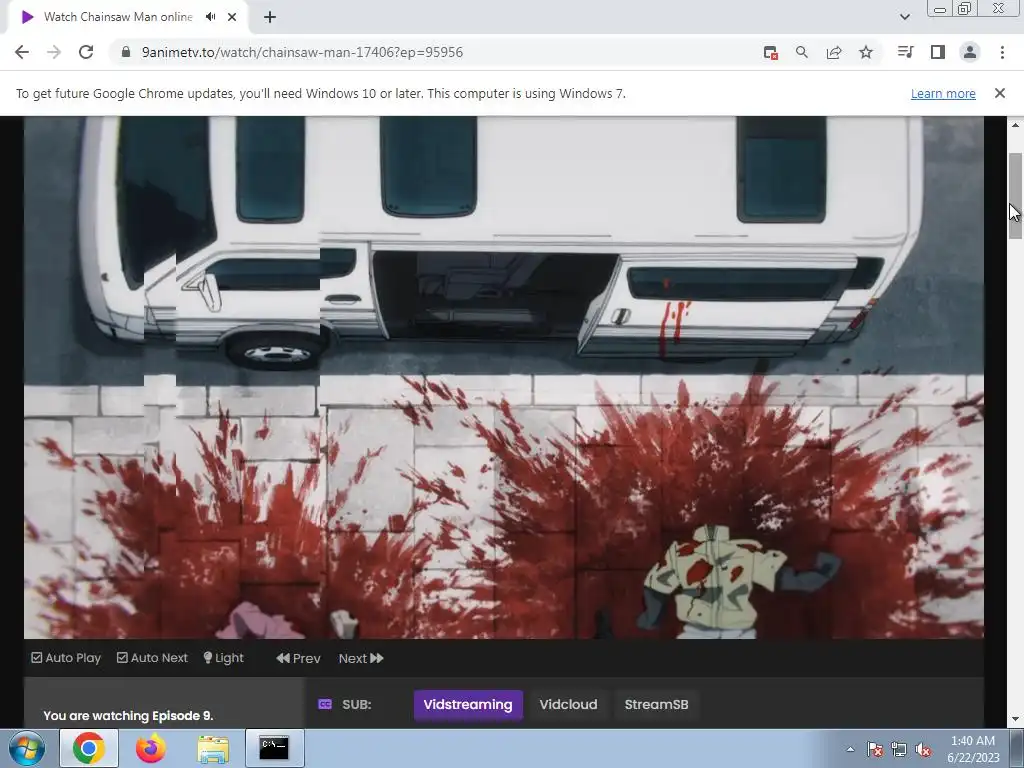Open Chrome three-dot menu
This screenshot has height=768, width=1024.
1002,52
